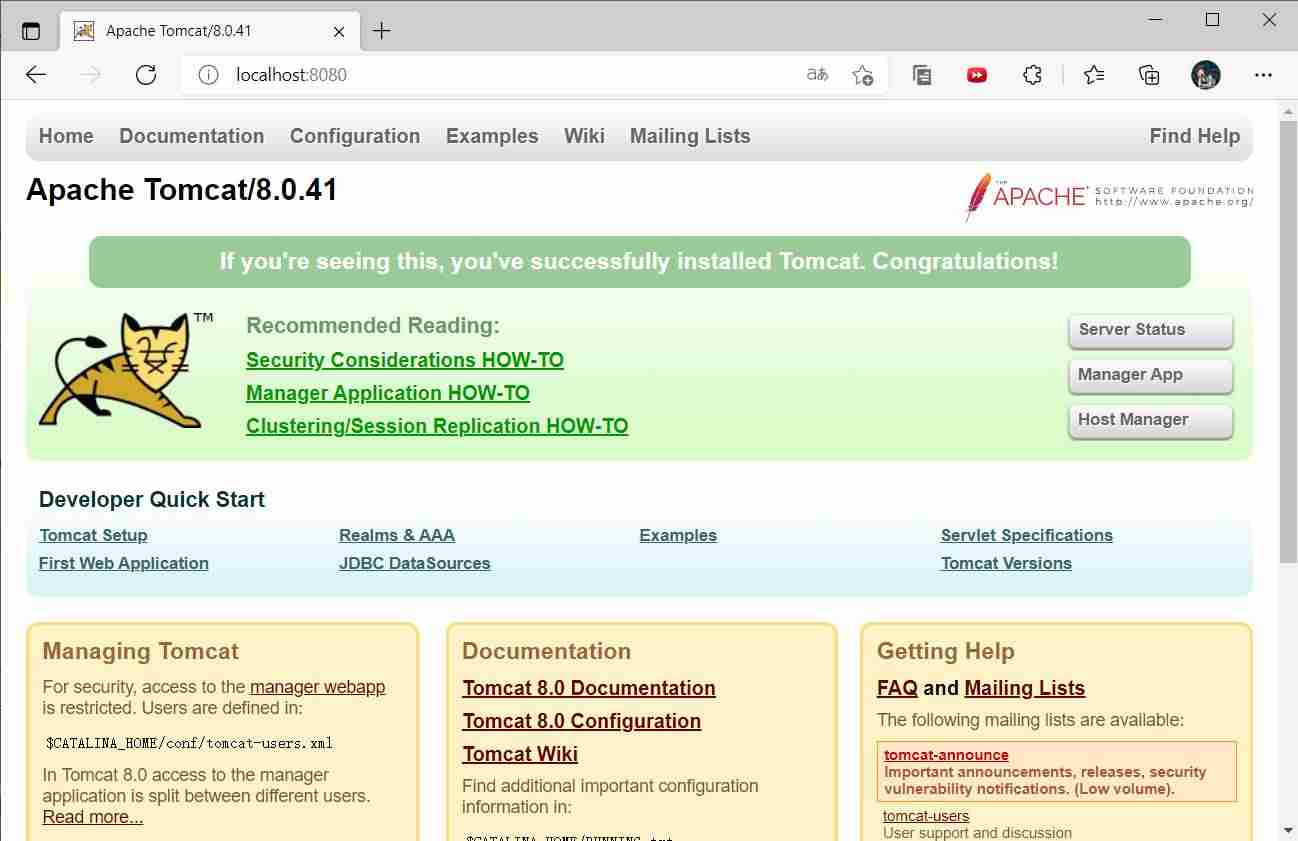Open the Wiki navigation item
Screen dimensions: 1298x841
584,136
